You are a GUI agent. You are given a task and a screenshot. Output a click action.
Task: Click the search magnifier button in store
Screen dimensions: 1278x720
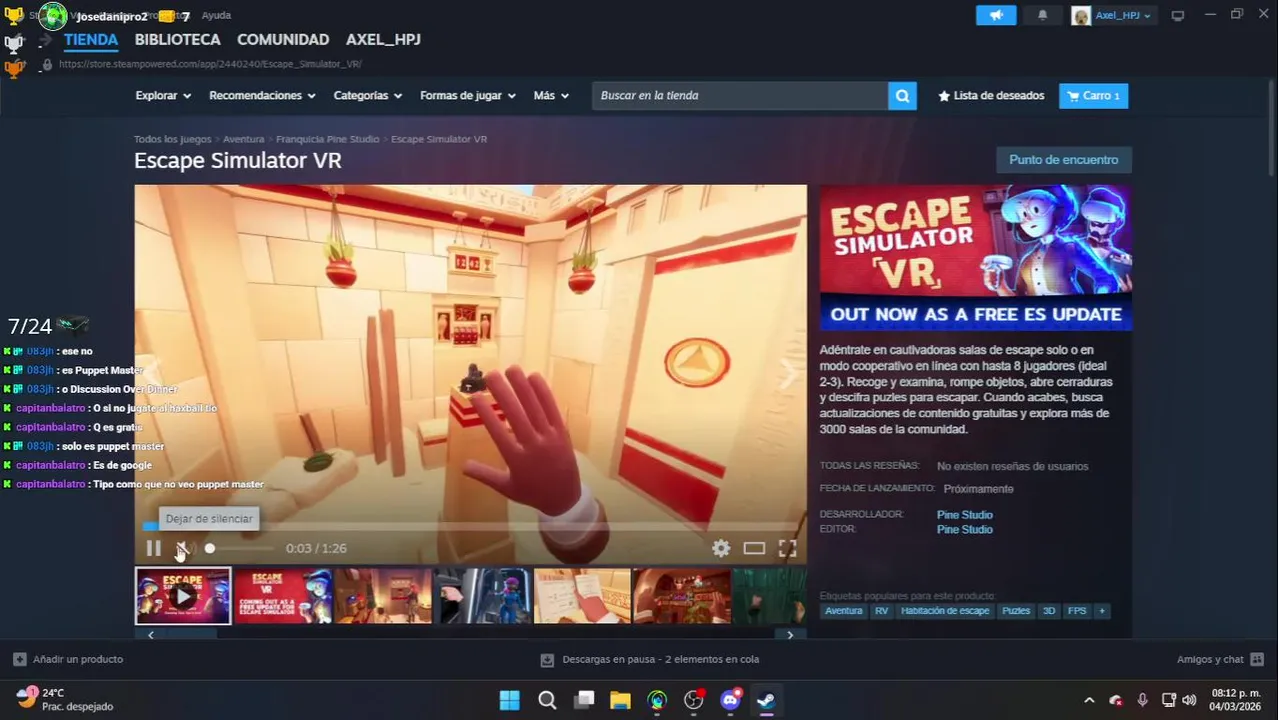pyautogui.click(x=902, y=96)
